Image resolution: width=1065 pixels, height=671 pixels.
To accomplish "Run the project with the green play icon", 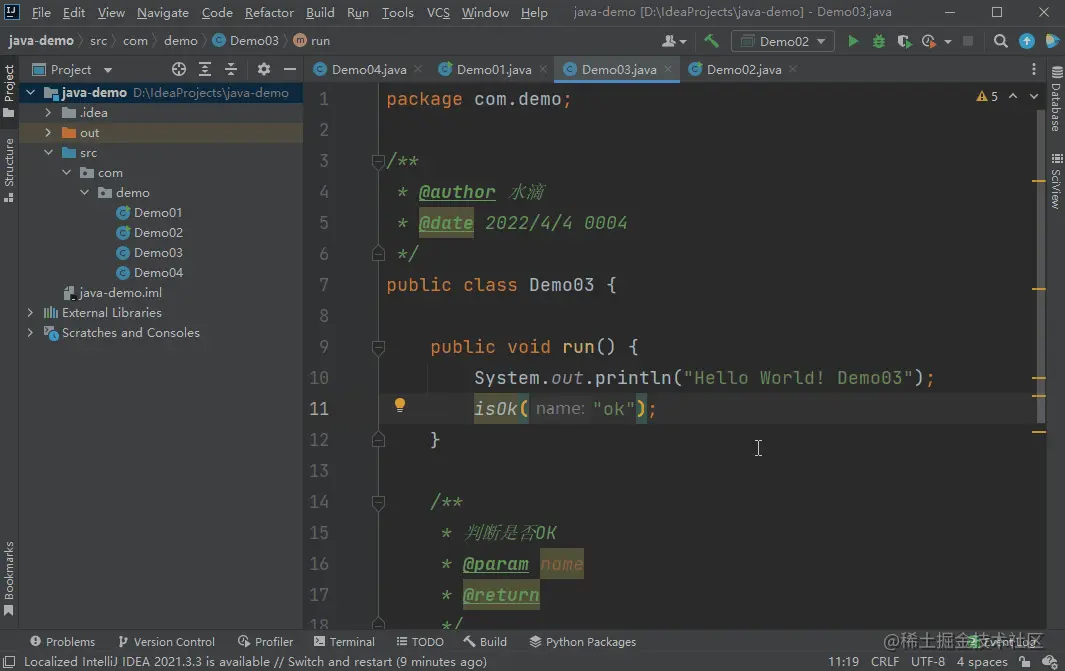I will (x=853, y=41).
